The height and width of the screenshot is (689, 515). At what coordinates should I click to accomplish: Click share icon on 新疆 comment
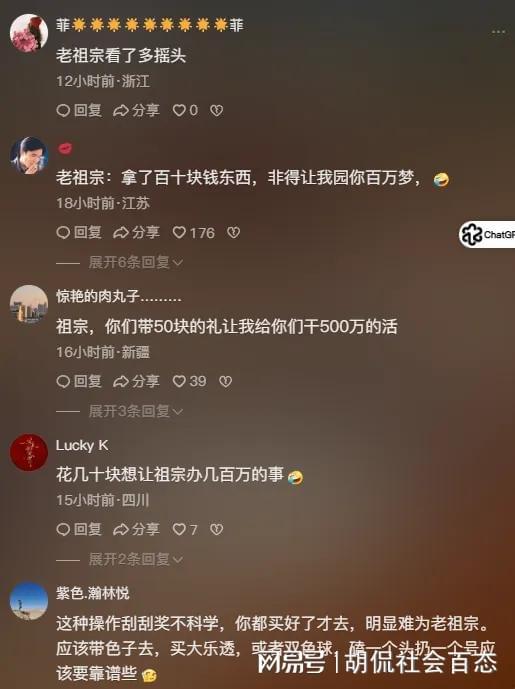pos(136,381)
